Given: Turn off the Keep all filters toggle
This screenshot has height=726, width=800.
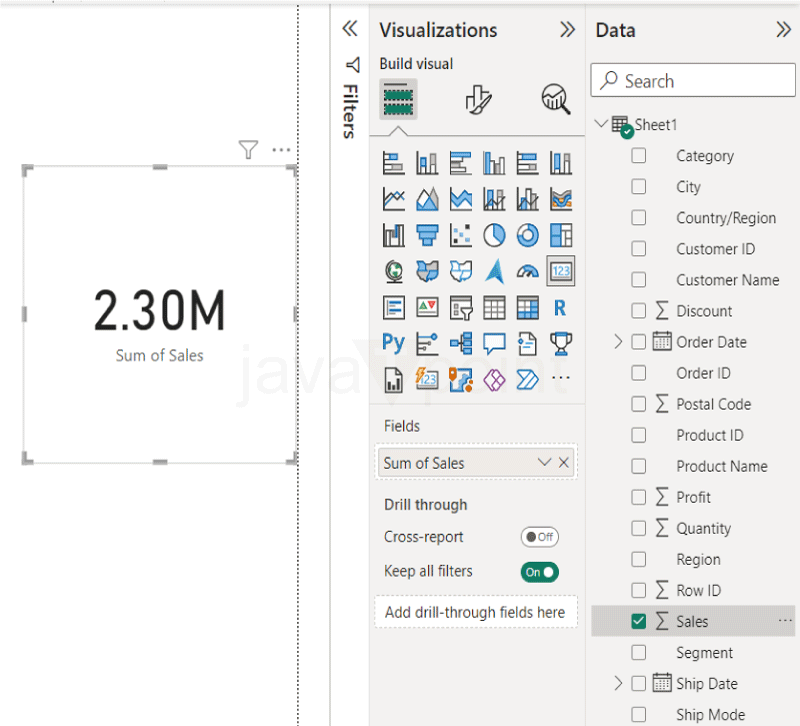Looking at the screenshot, I should [x=539, y=572].
